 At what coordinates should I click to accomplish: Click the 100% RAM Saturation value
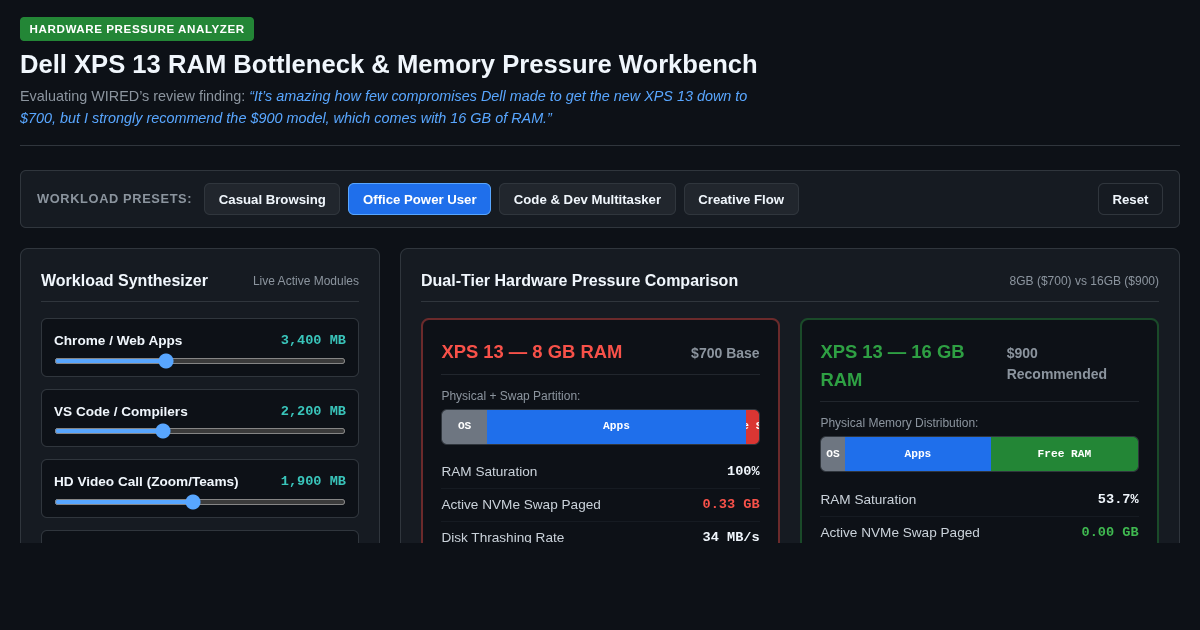pos(743,471)
